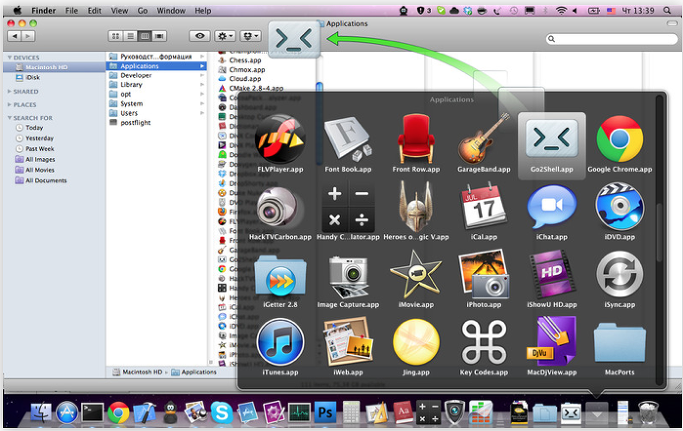Open Skype from the Dock
683x431 pixels.
pos(221,412)
